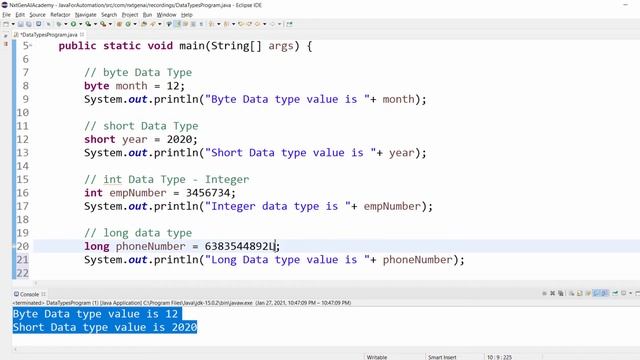The image size is (640, 360).
Task: Open the Window menu
Action: point(167,15)
